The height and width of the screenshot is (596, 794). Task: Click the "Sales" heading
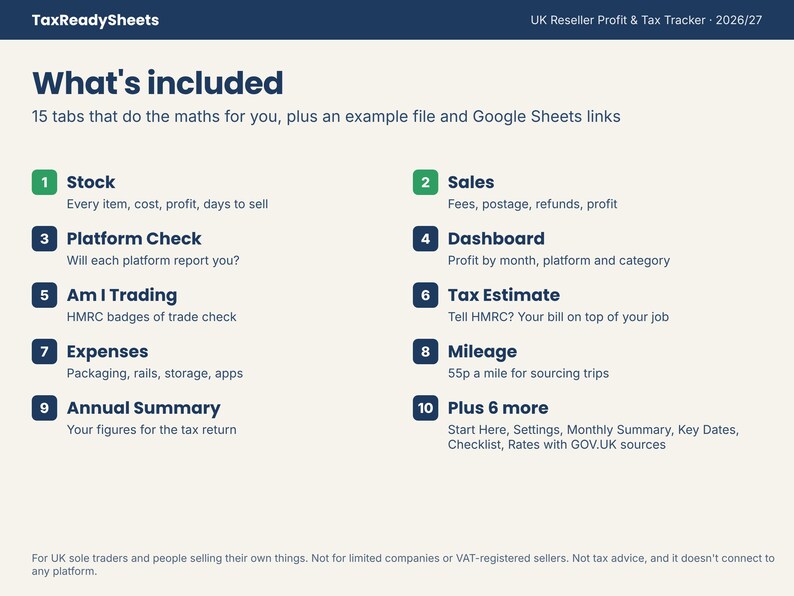[x=471, y=182]
